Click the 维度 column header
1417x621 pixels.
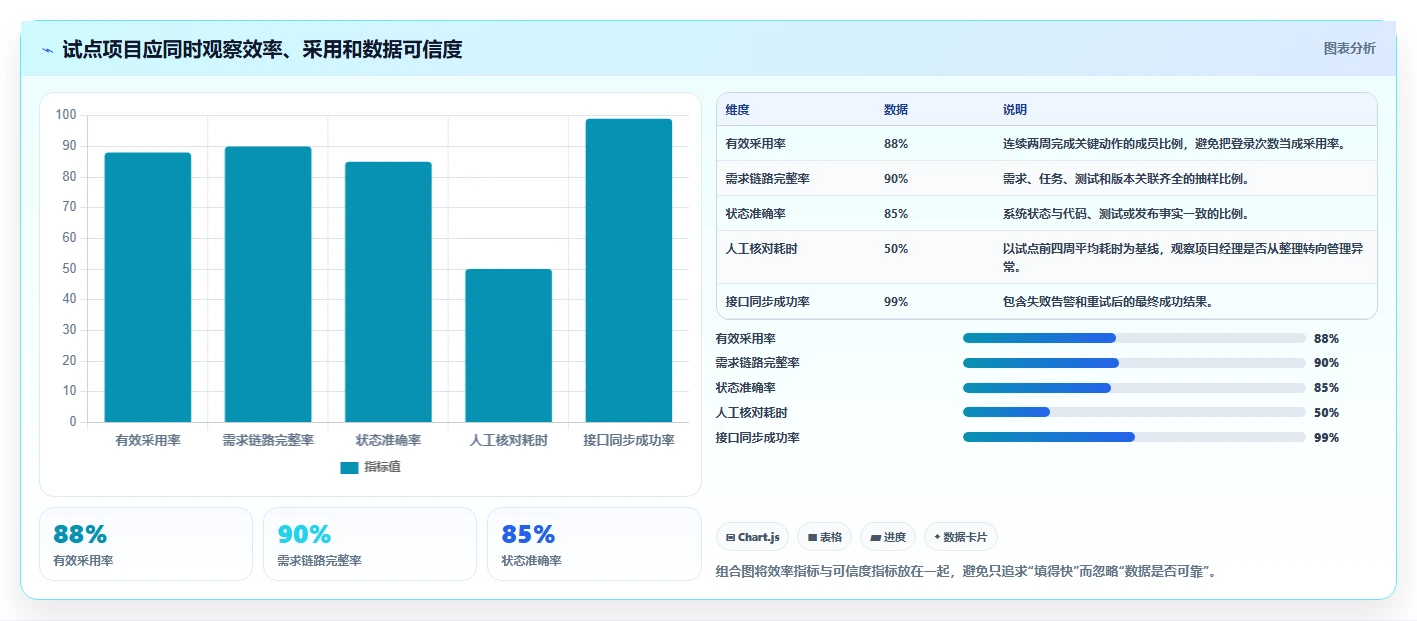point(738,110)
